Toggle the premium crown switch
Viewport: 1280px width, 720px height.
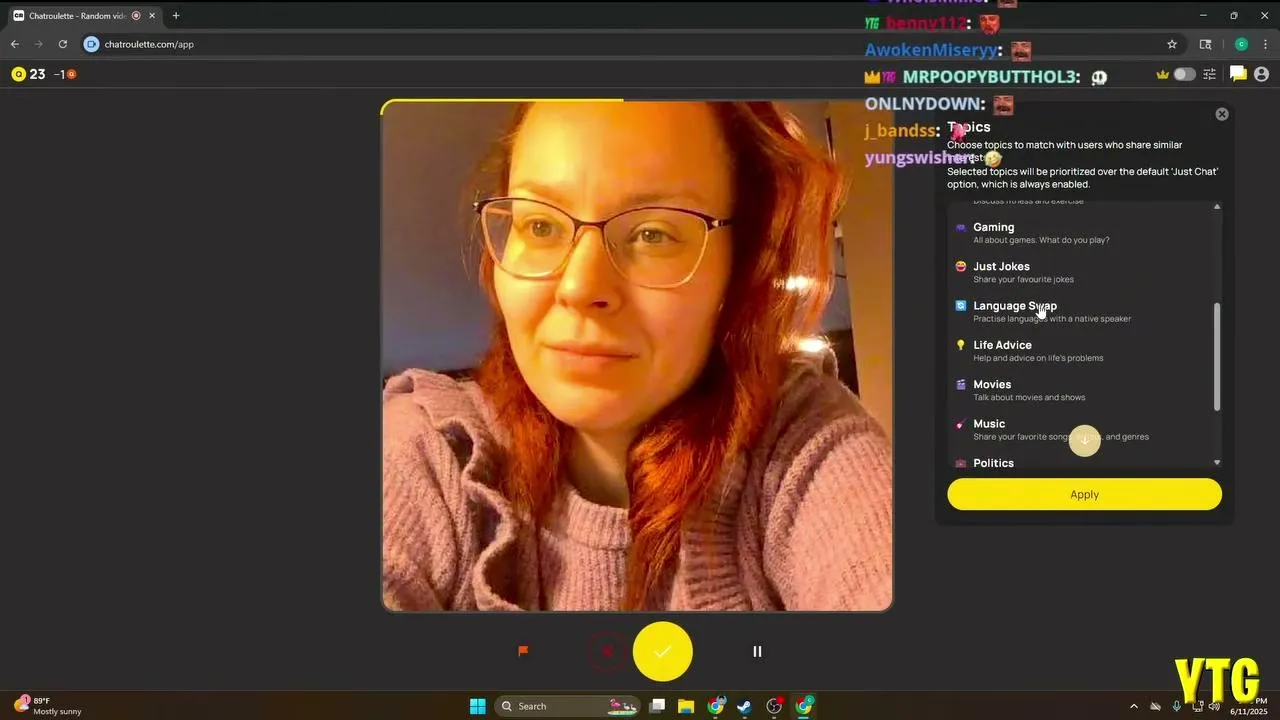1185,74
